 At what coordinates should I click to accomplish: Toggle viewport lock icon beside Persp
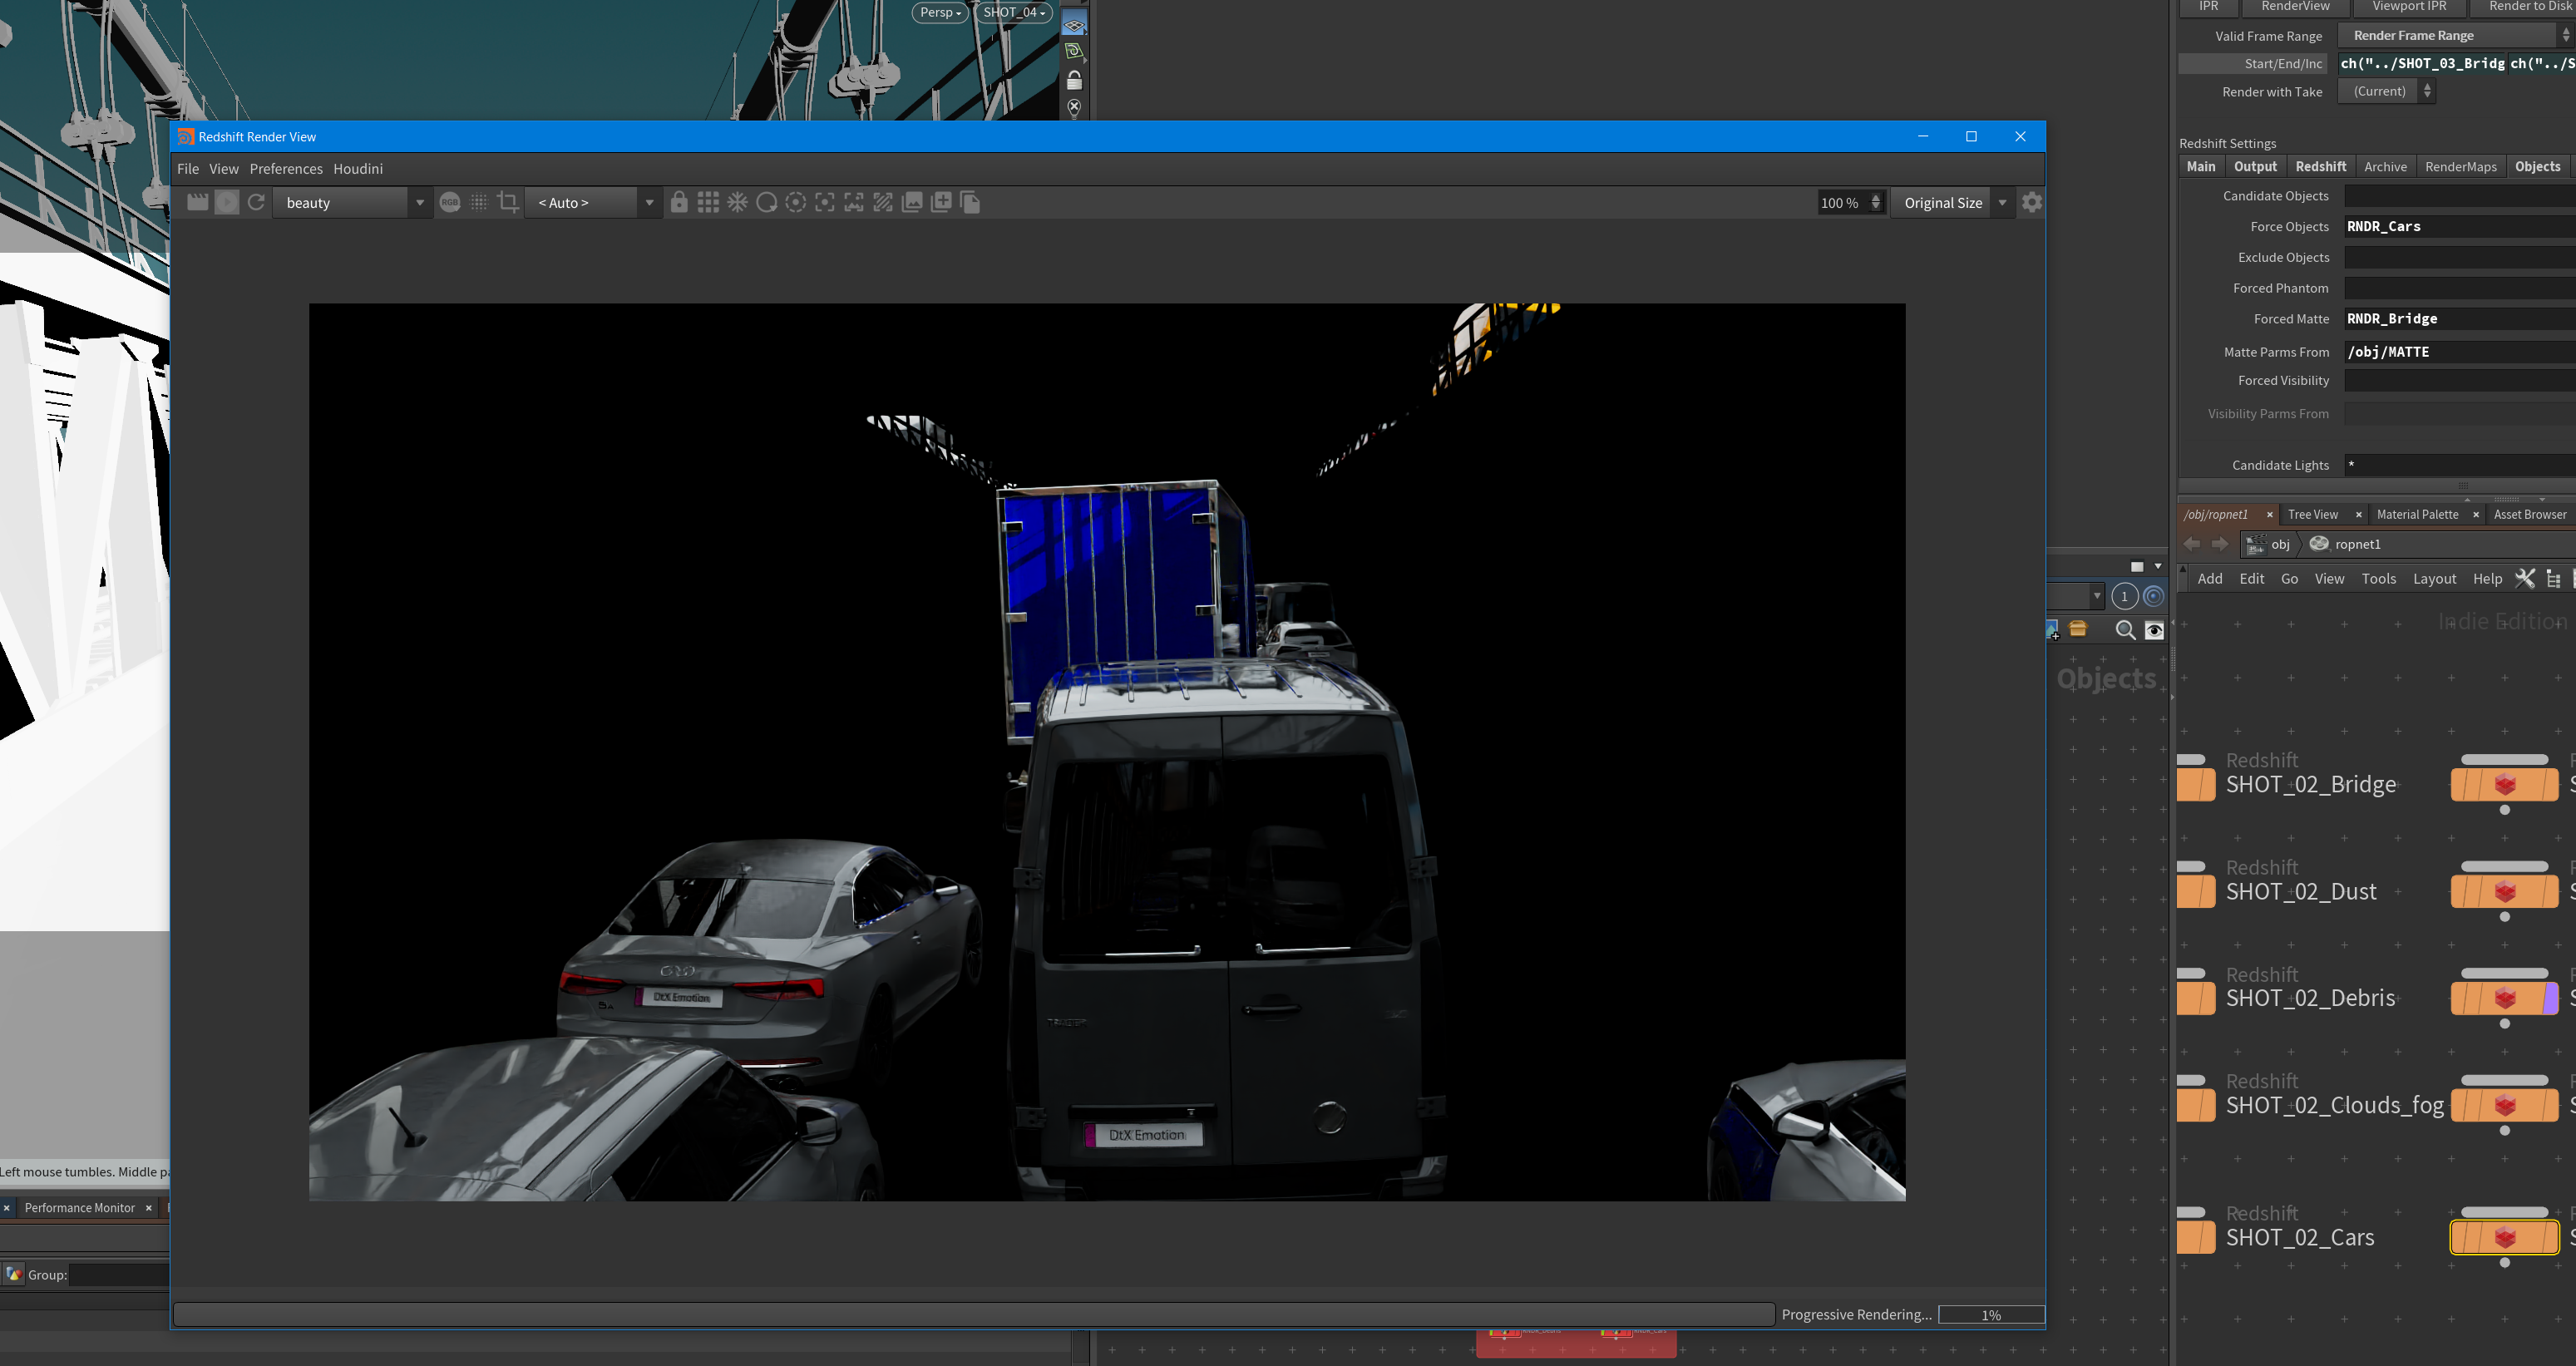click(1074, 80)
